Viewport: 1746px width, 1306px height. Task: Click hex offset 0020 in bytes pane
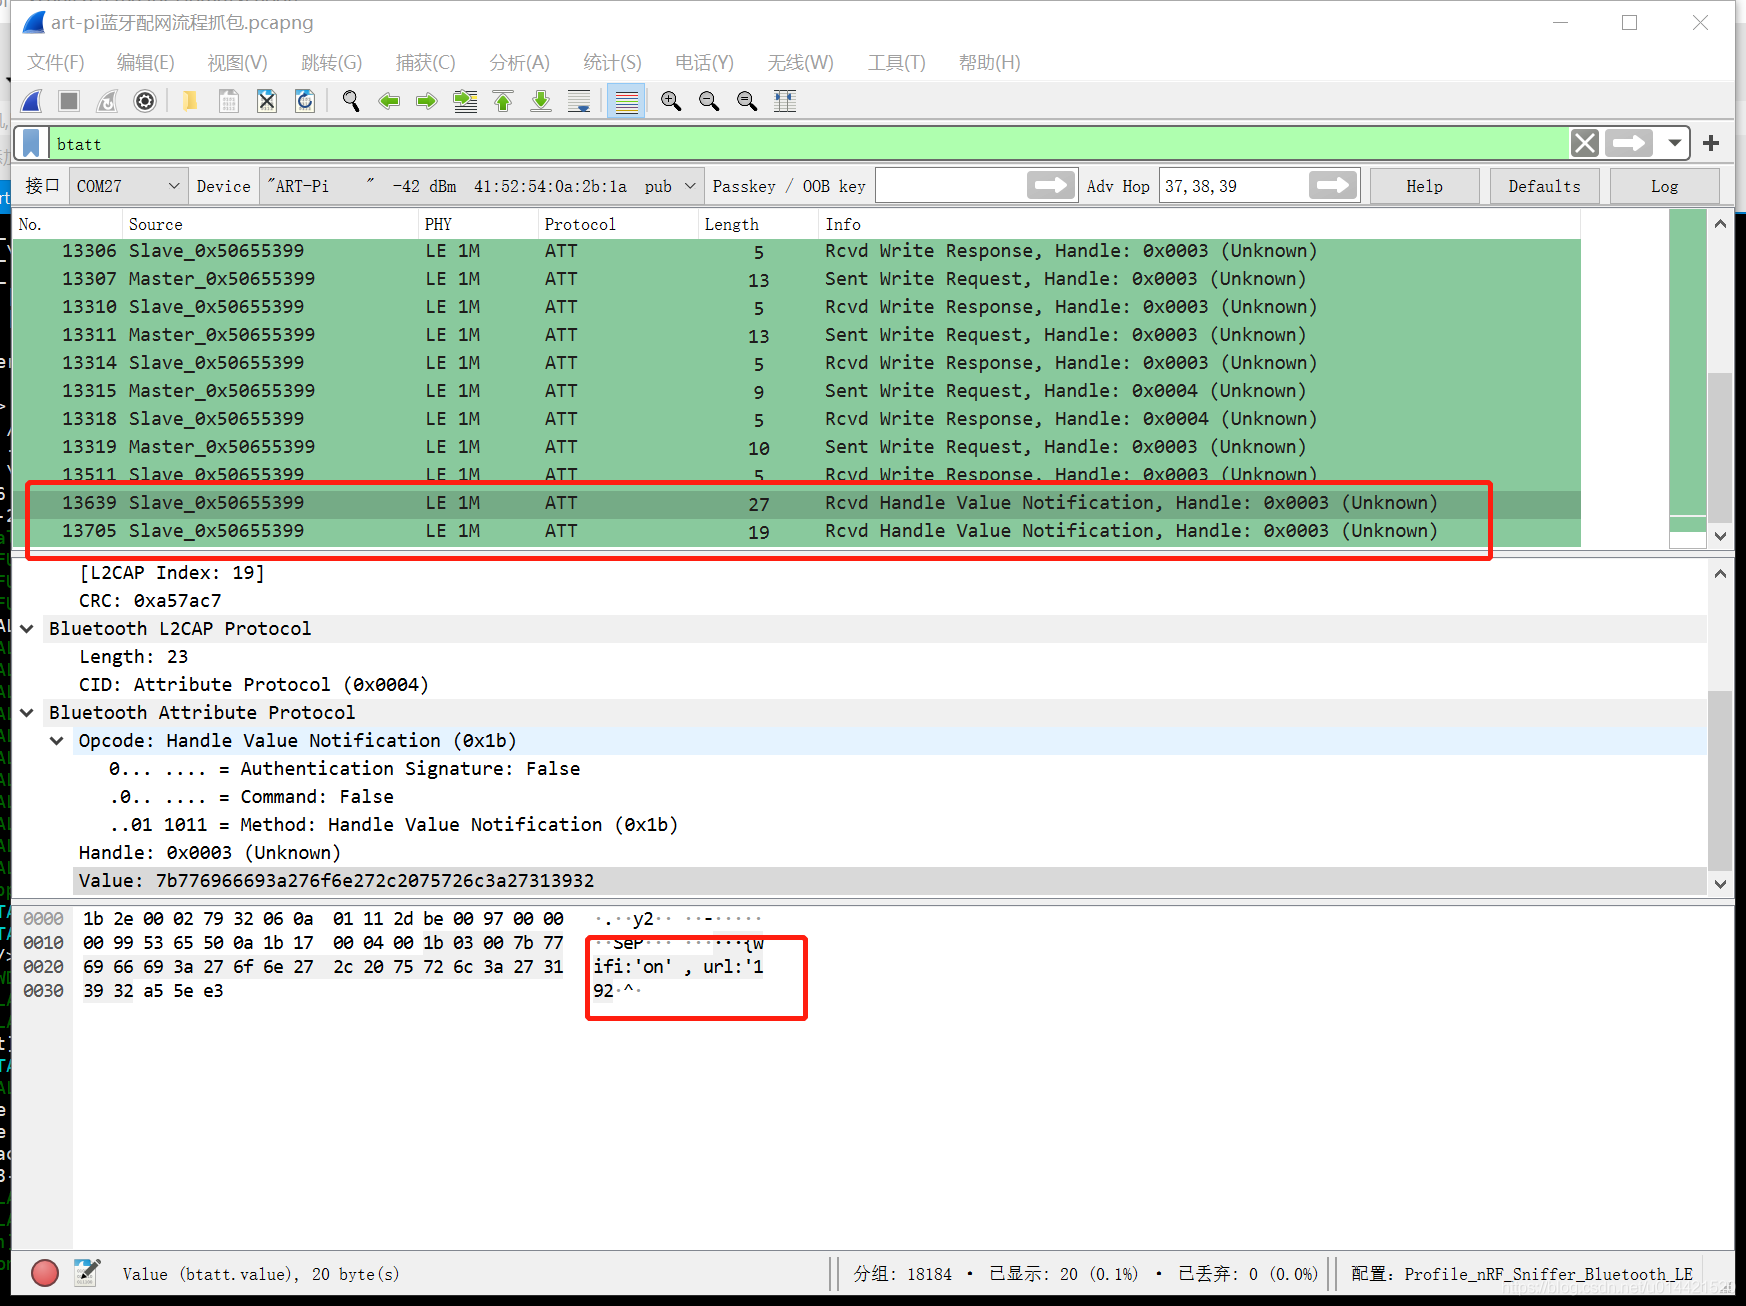point(43,967)
